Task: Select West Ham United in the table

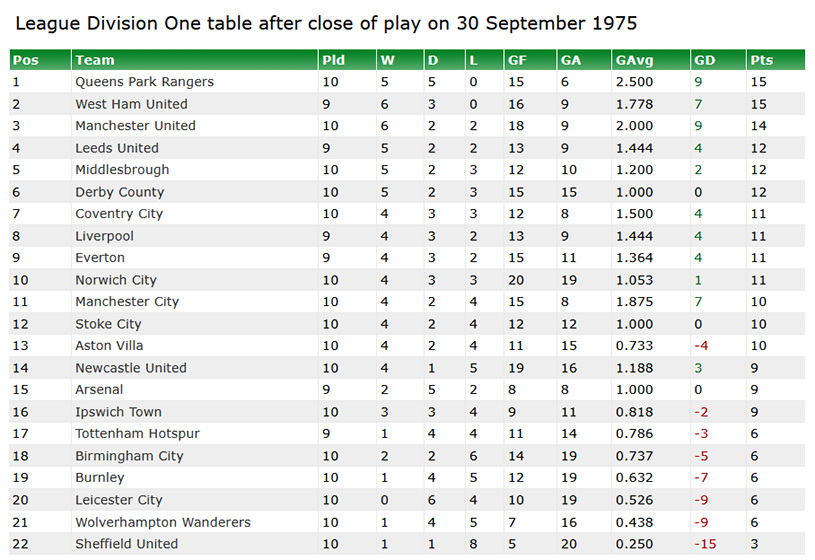Action: click(x=131, y=104)
